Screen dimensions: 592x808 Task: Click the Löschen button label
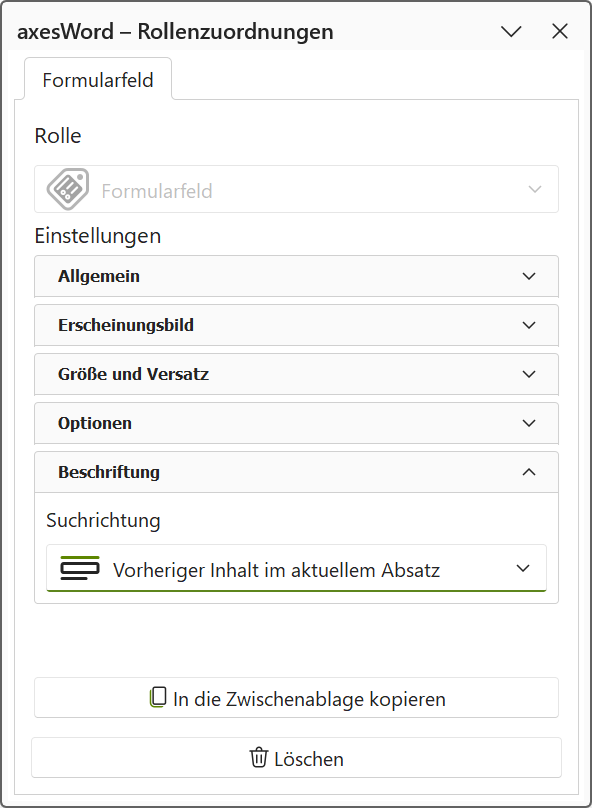309,759
